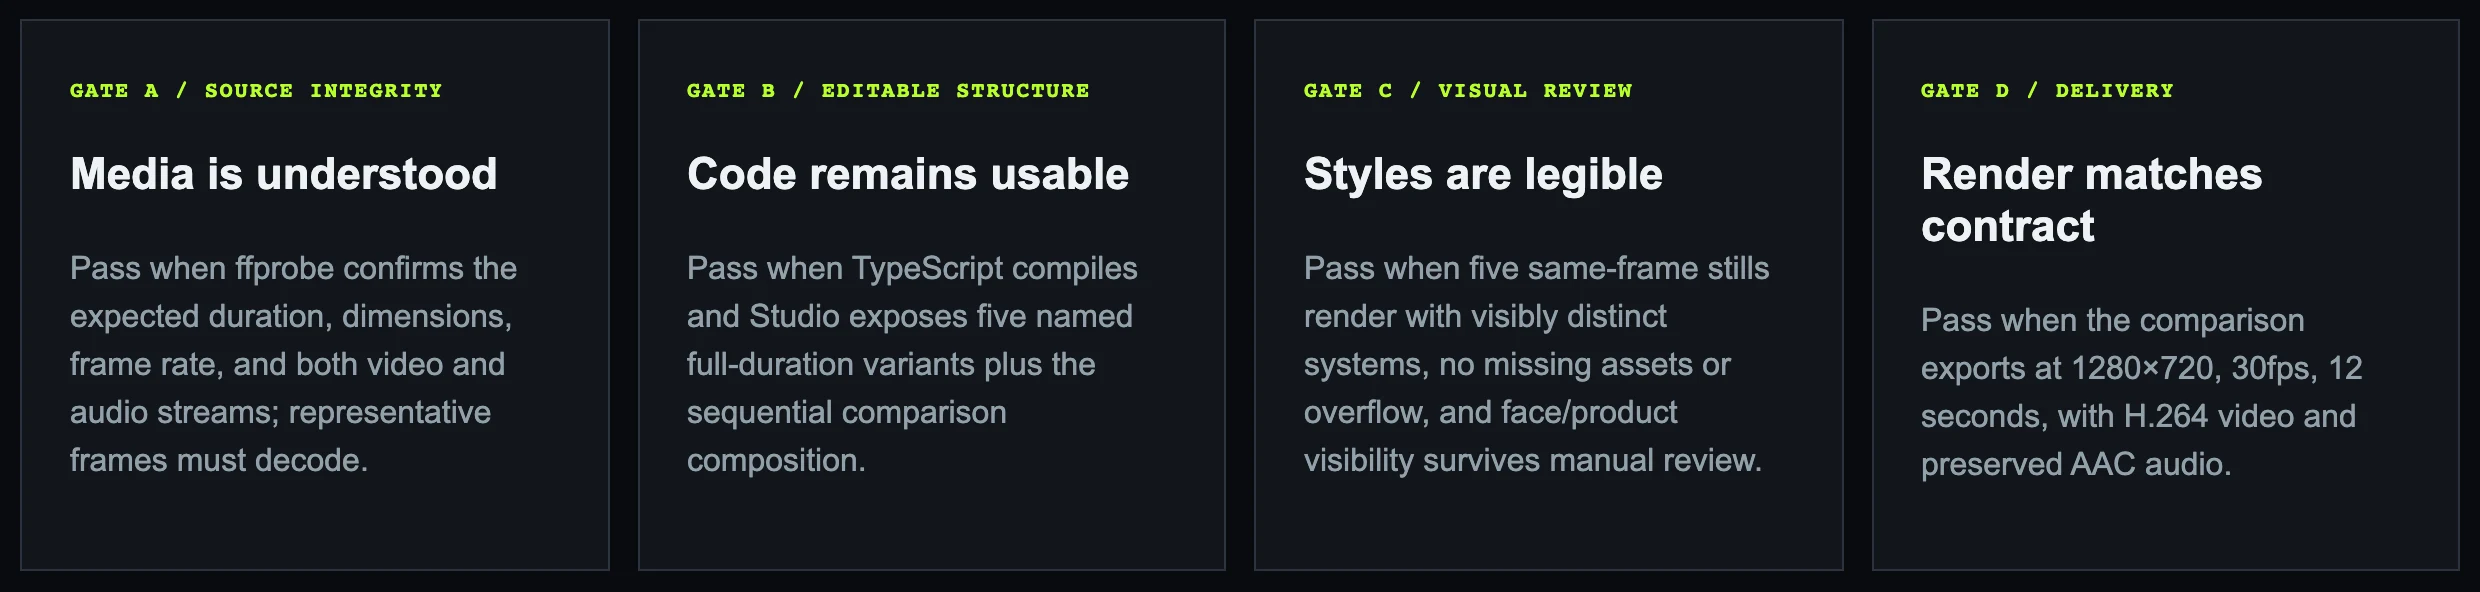
Task: Click the 1280×720 export description paragraph
Action: click(x=2141, y=392)
